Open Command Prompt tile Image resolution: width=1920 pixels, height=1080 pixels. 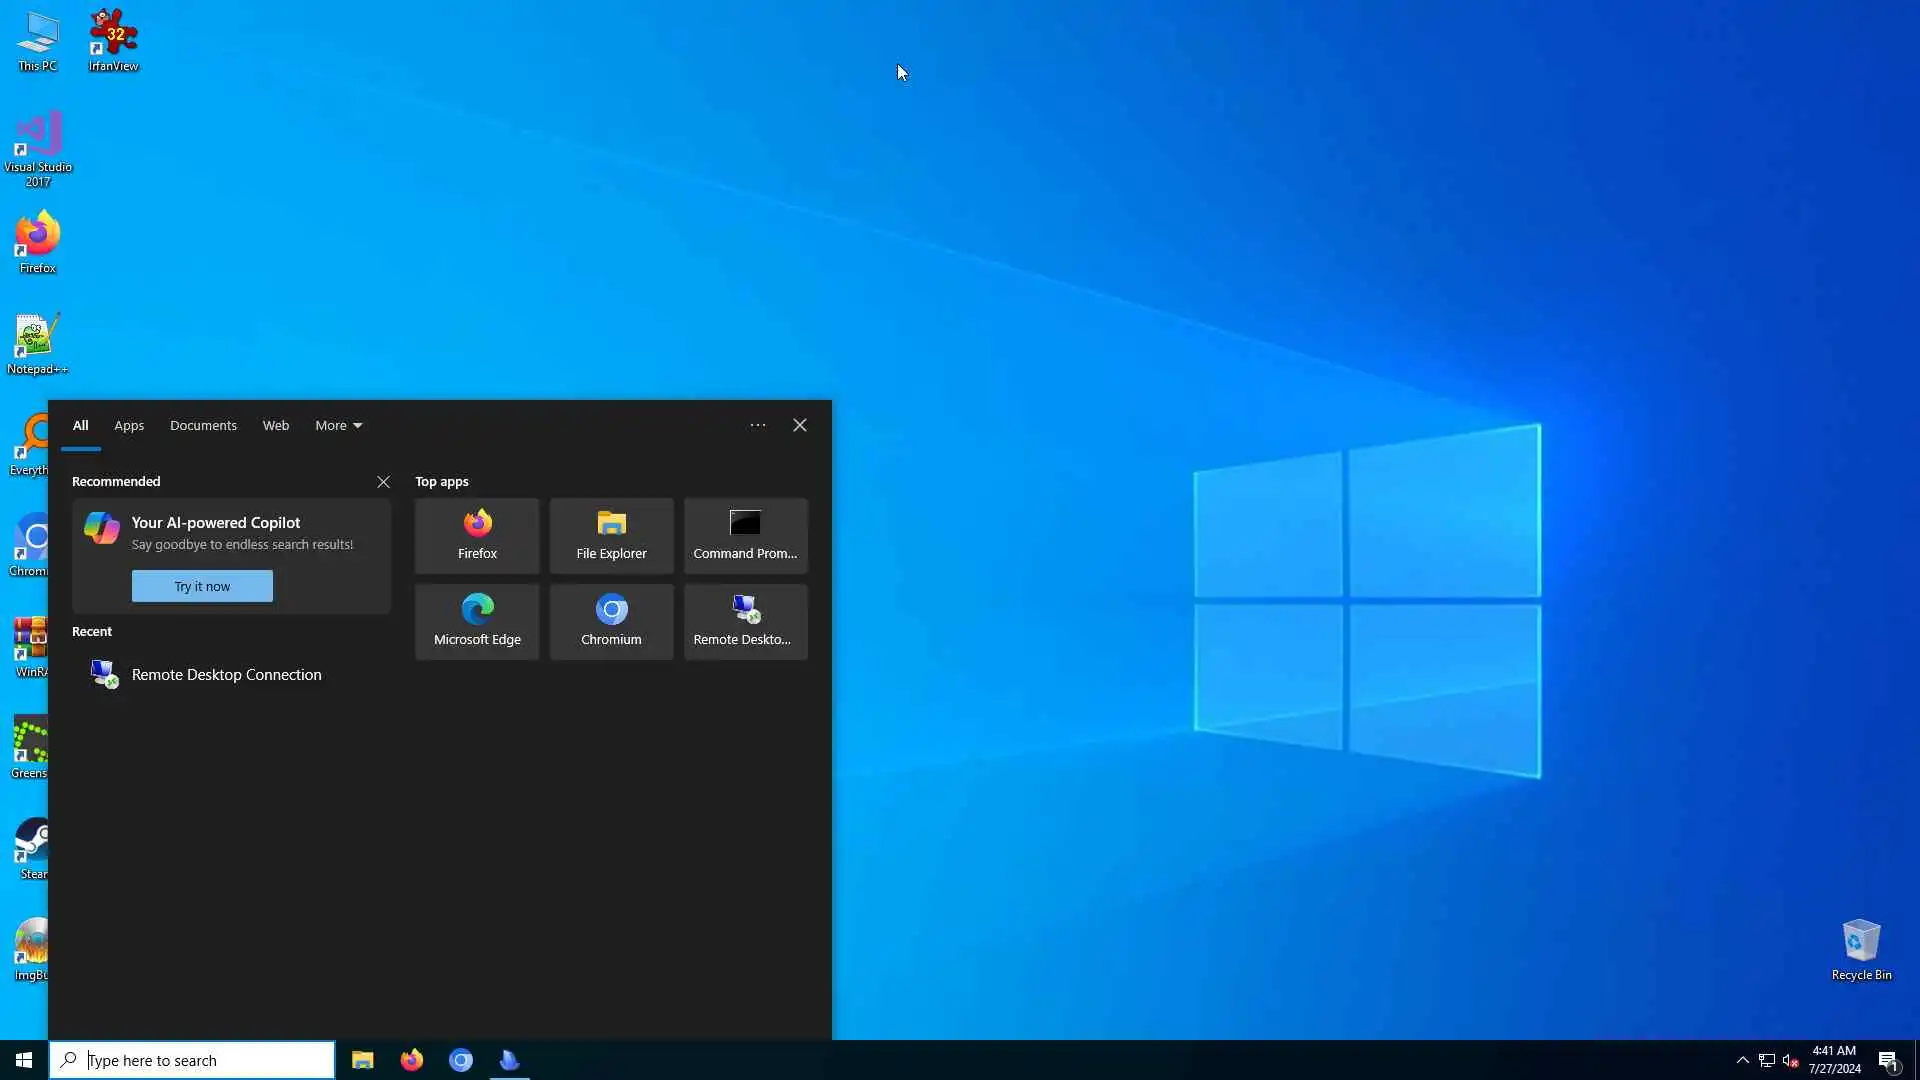click(x=745, y=535)
